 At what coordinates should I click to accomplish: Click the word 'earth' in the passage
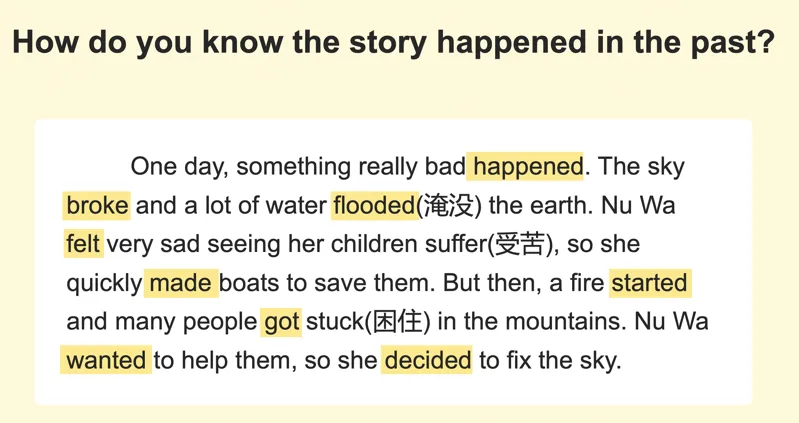click(x=561, y=205)
